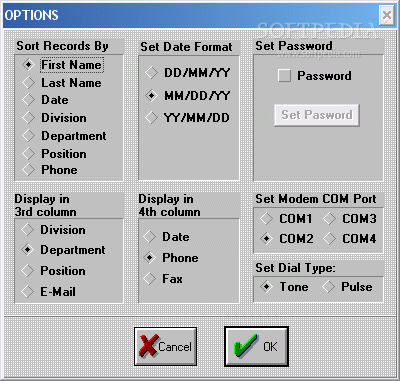Close the OPTIONS dialog window
The width and height of the screenshot is (400, 381).
pos(387,15)
